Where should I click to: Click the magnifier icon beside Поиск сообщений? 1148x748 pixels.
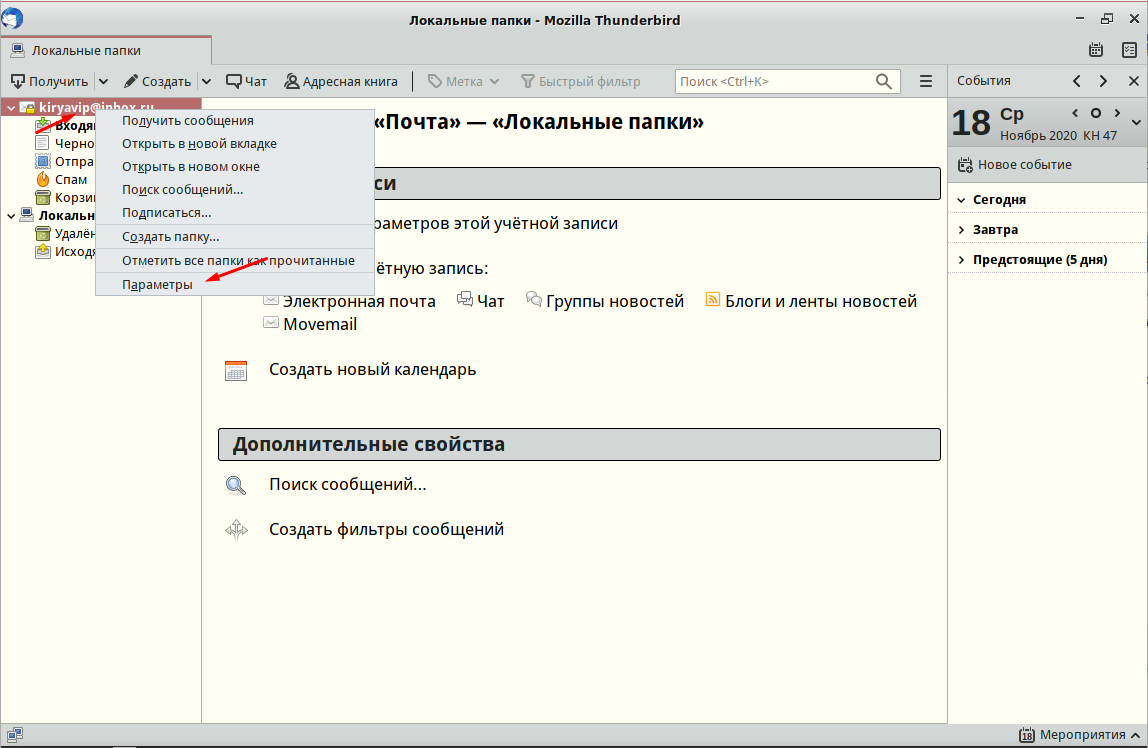click(236, 485)
